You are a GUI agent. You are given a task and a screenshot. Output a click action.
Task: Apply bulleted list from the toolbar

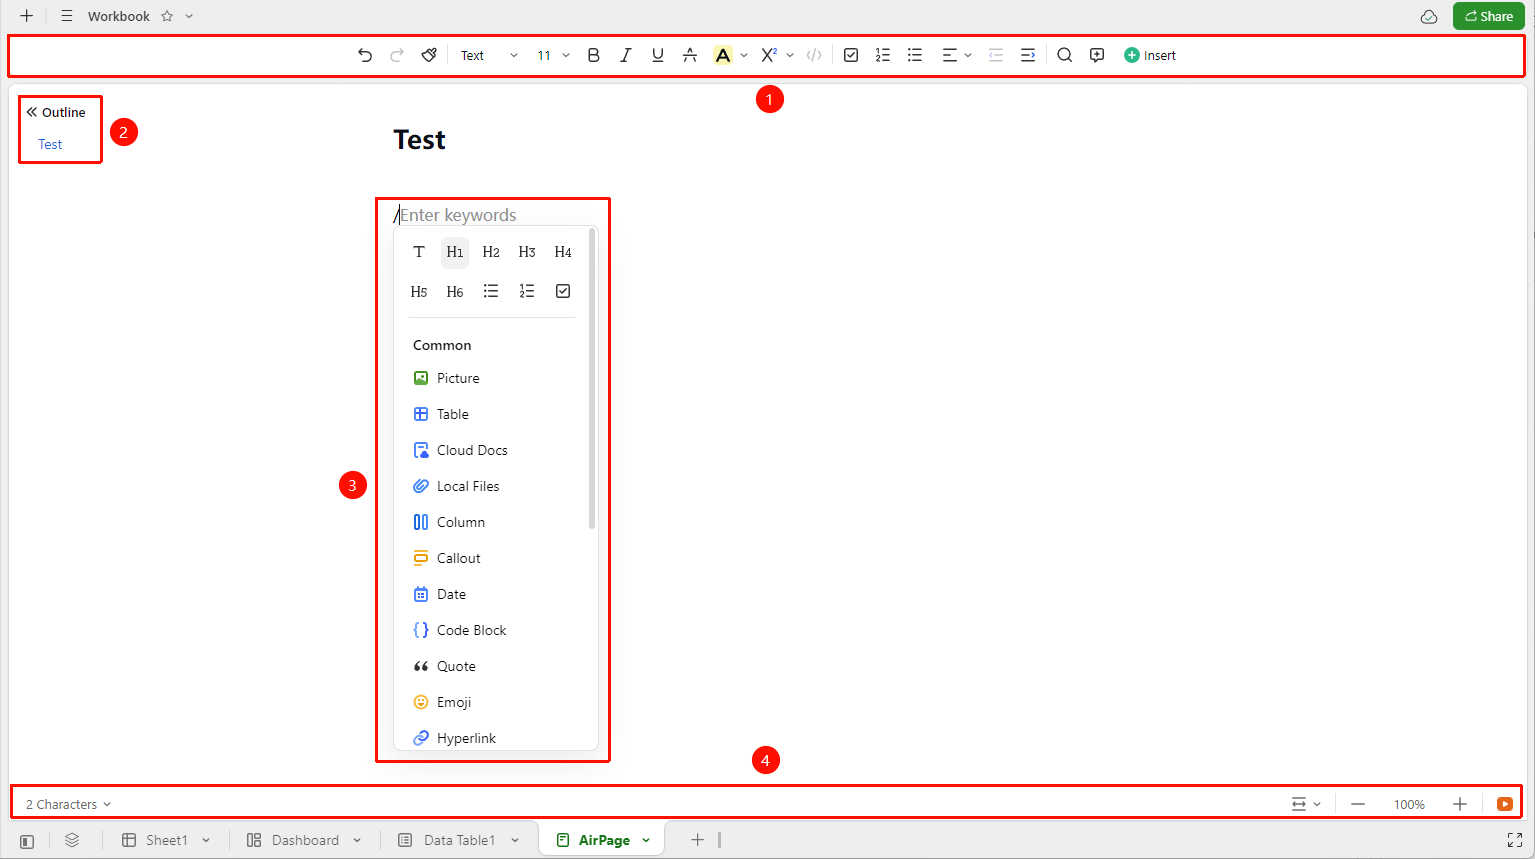pos(915,55)
